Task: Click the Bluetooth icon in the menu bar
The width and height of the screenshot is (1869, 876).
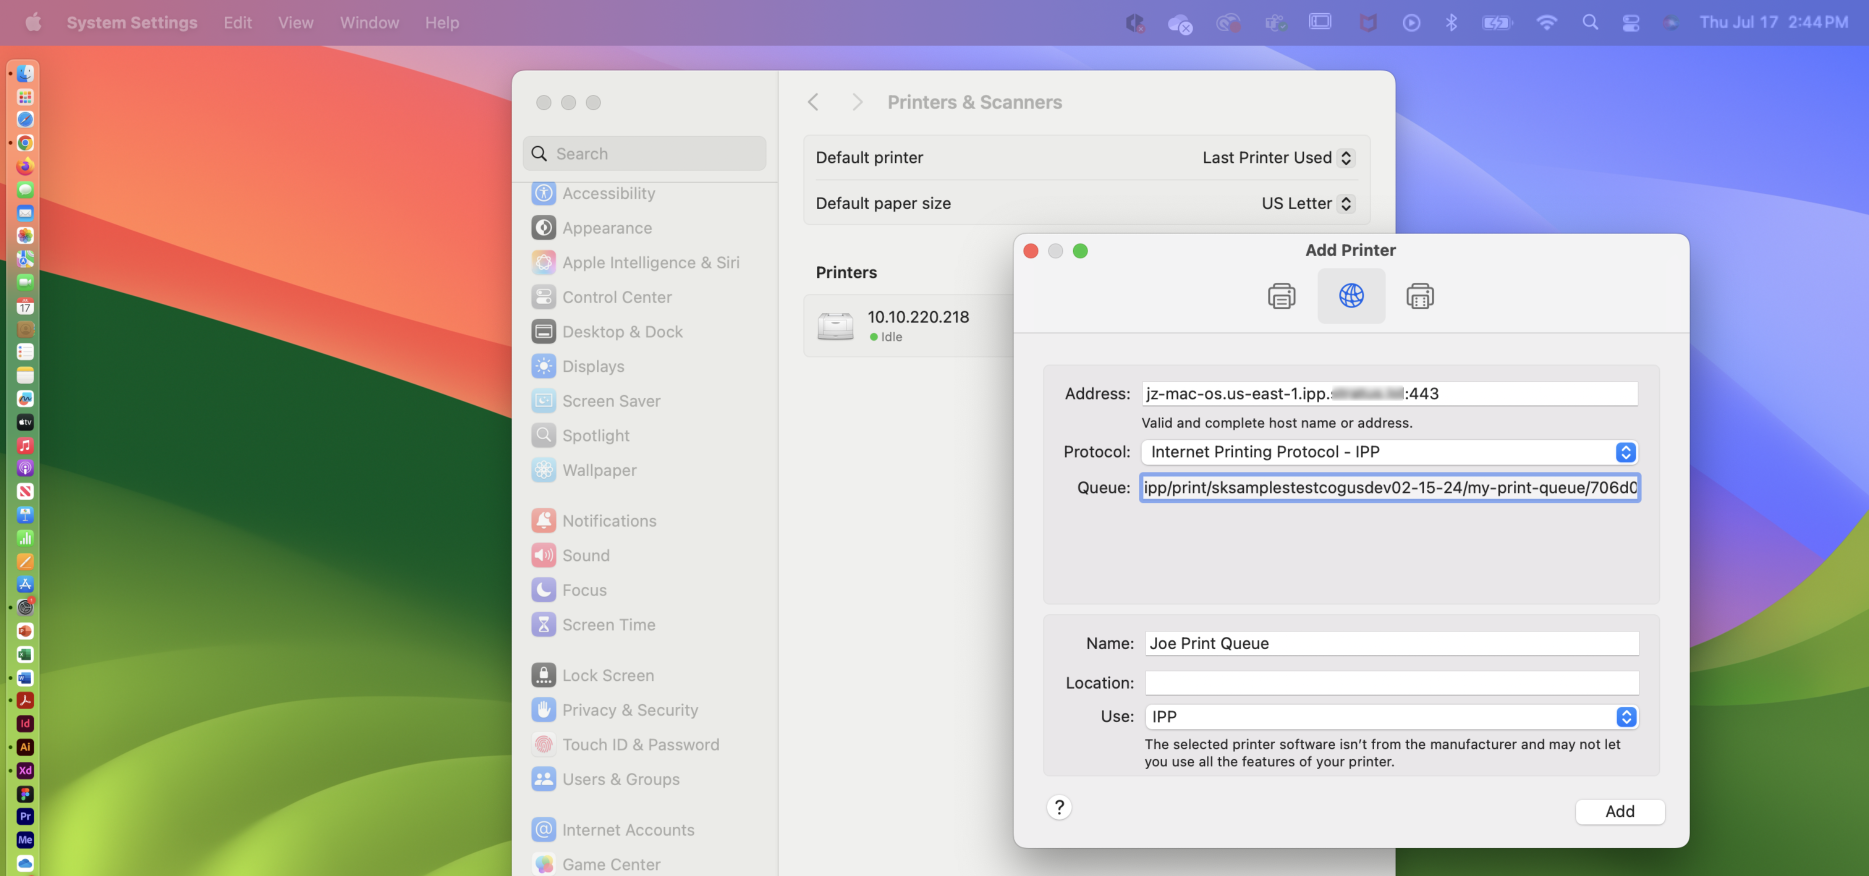Action: 1451,22
